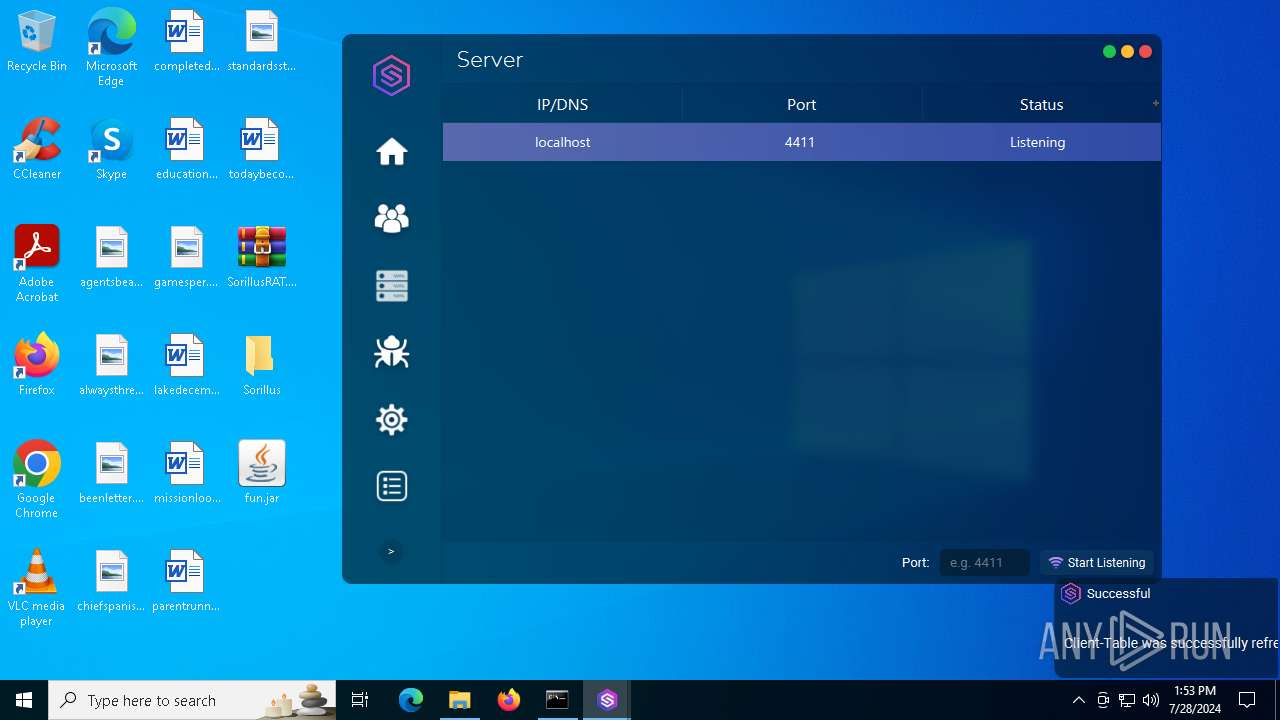Select Firefox desktop shortcut
Image resolution: width=1280 pixels, height=720 pixels.
37,365
